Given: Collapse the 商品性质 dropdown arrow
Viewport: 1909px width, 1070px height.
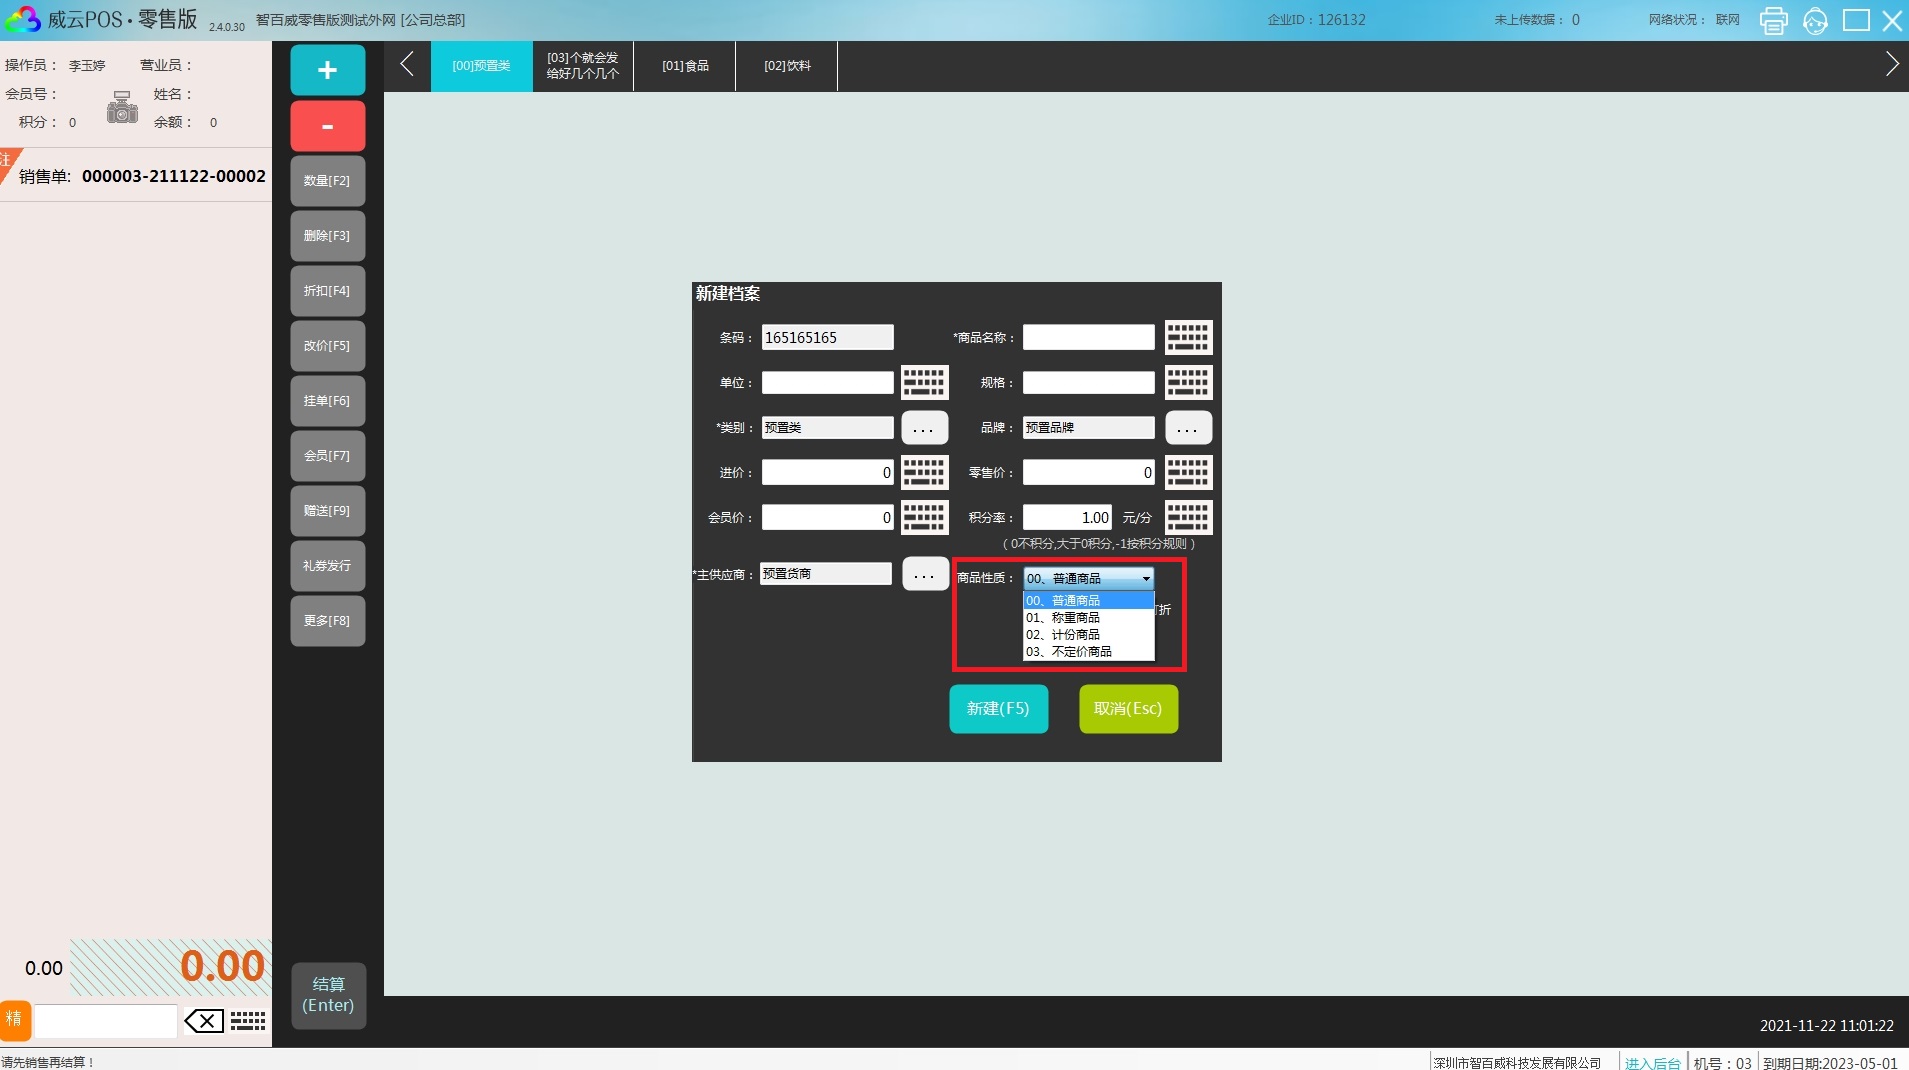Looking at the screenshot, I should 1145,579.
